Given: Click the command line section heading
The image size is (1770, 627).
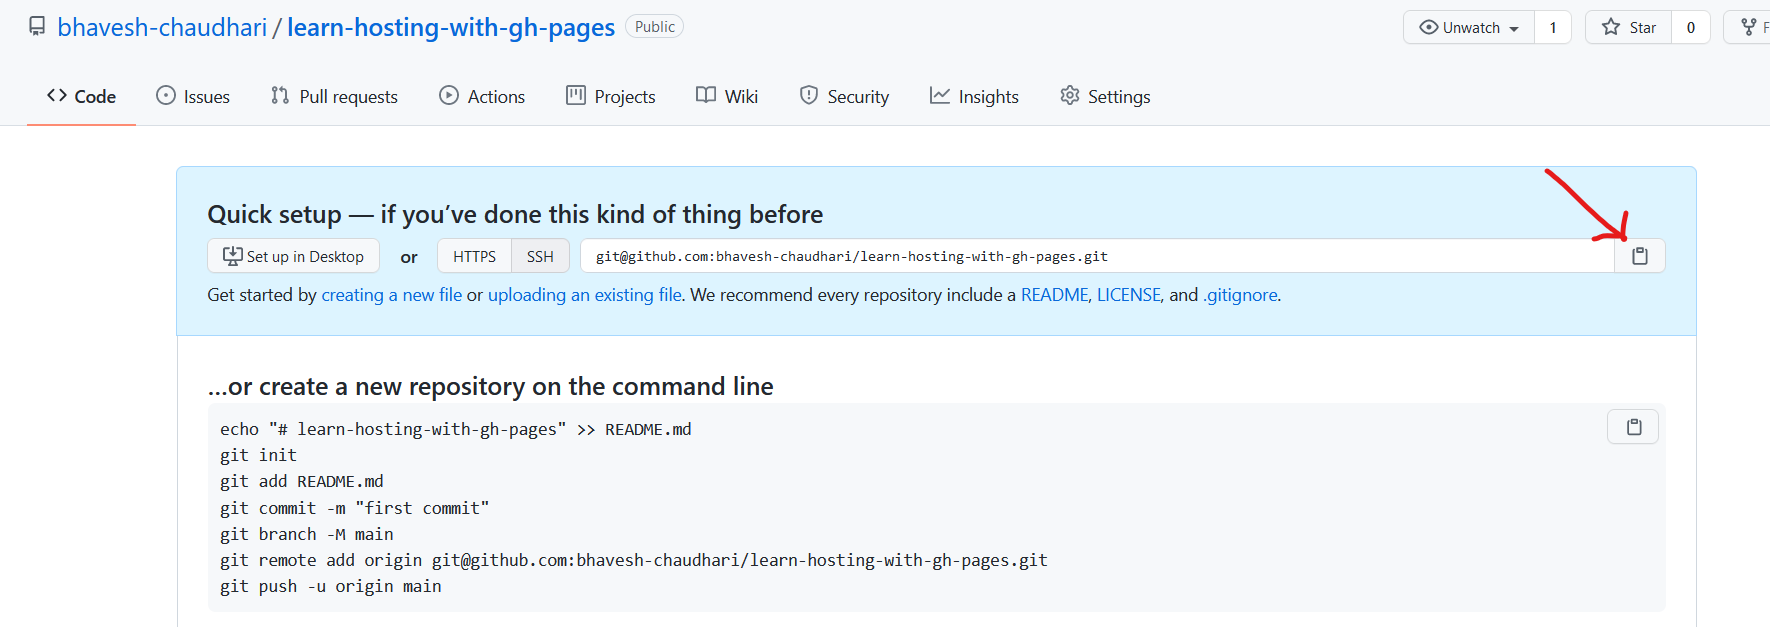Looking at the screenshot, I should coord(490,386).
